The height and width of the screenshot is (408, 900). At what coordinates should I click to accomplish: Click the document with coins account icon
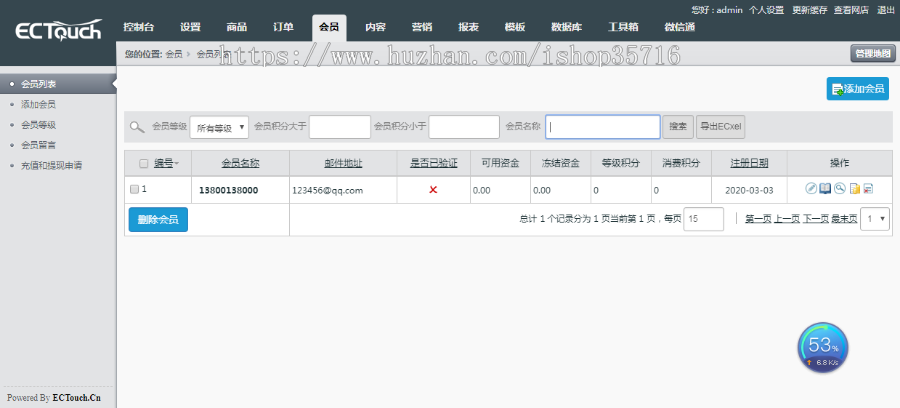[x=855, y=188]
